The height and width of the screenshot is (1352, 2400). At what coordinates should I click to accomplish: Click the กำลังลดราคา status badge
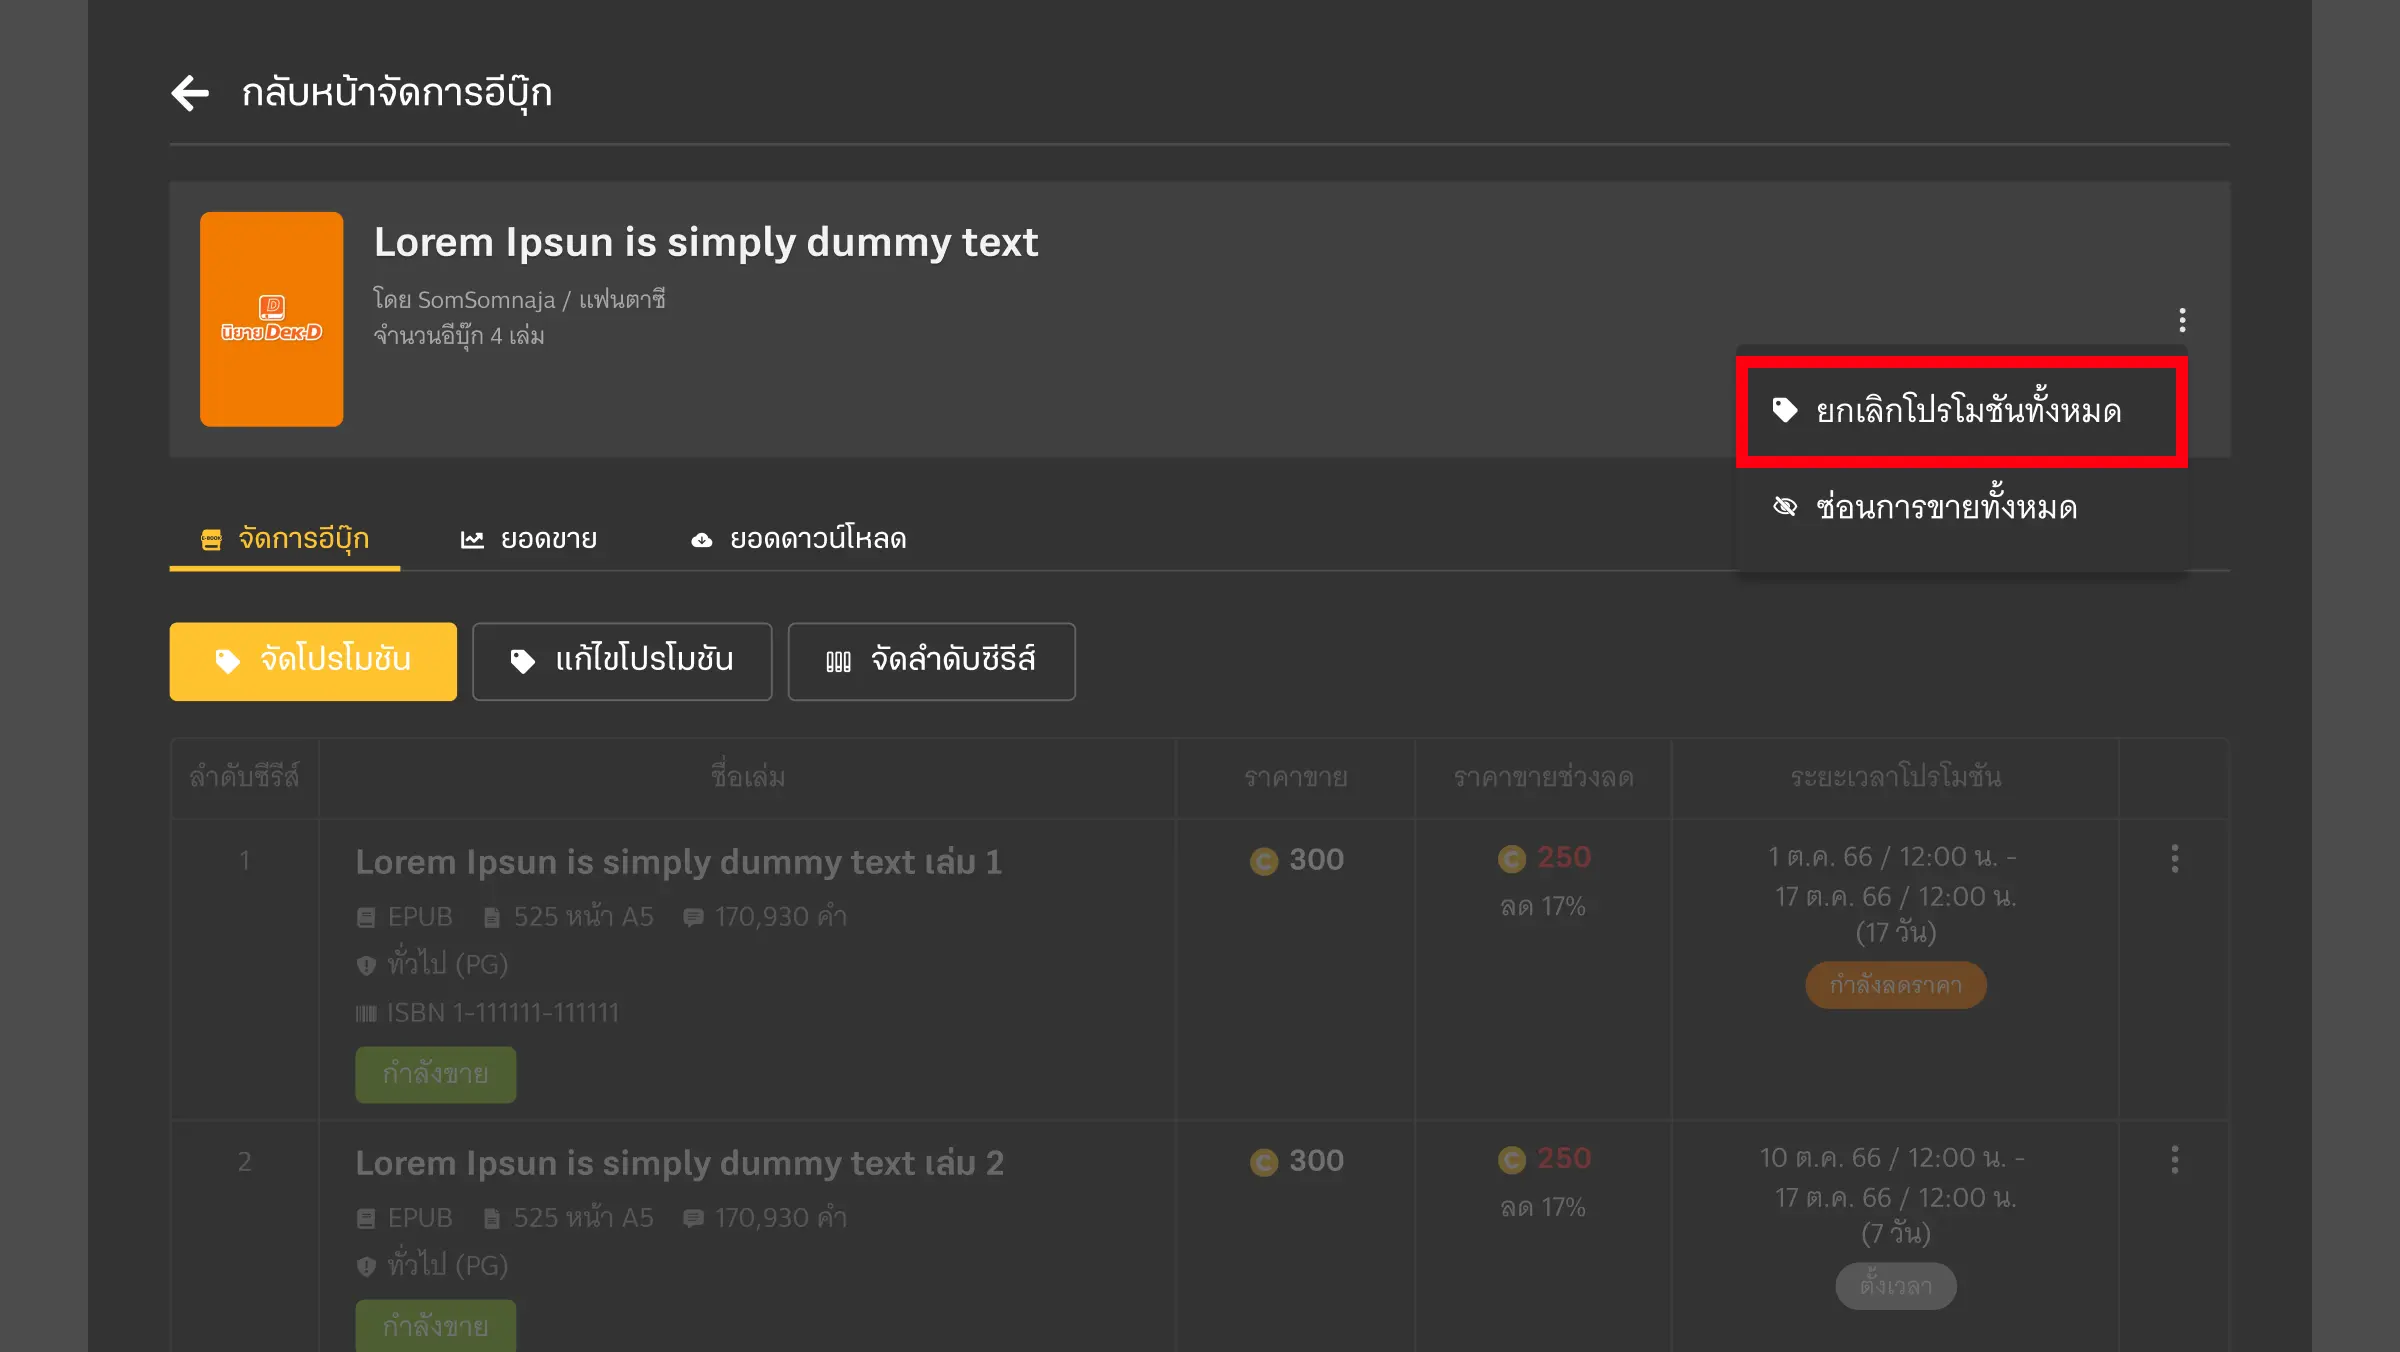click(x=1896, y=985)
